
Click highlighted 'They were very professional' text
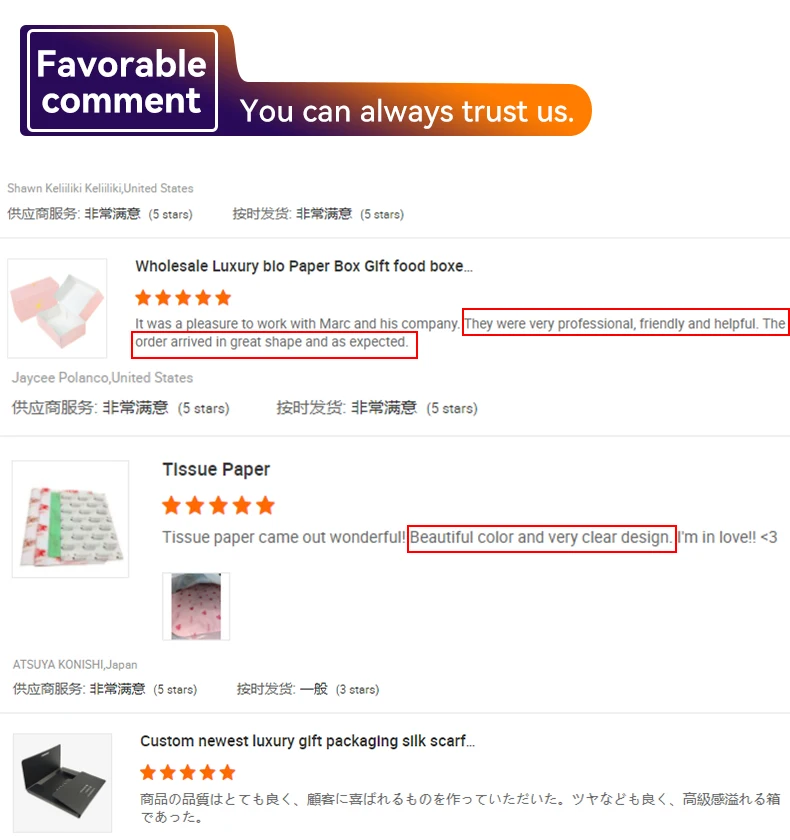626,323
